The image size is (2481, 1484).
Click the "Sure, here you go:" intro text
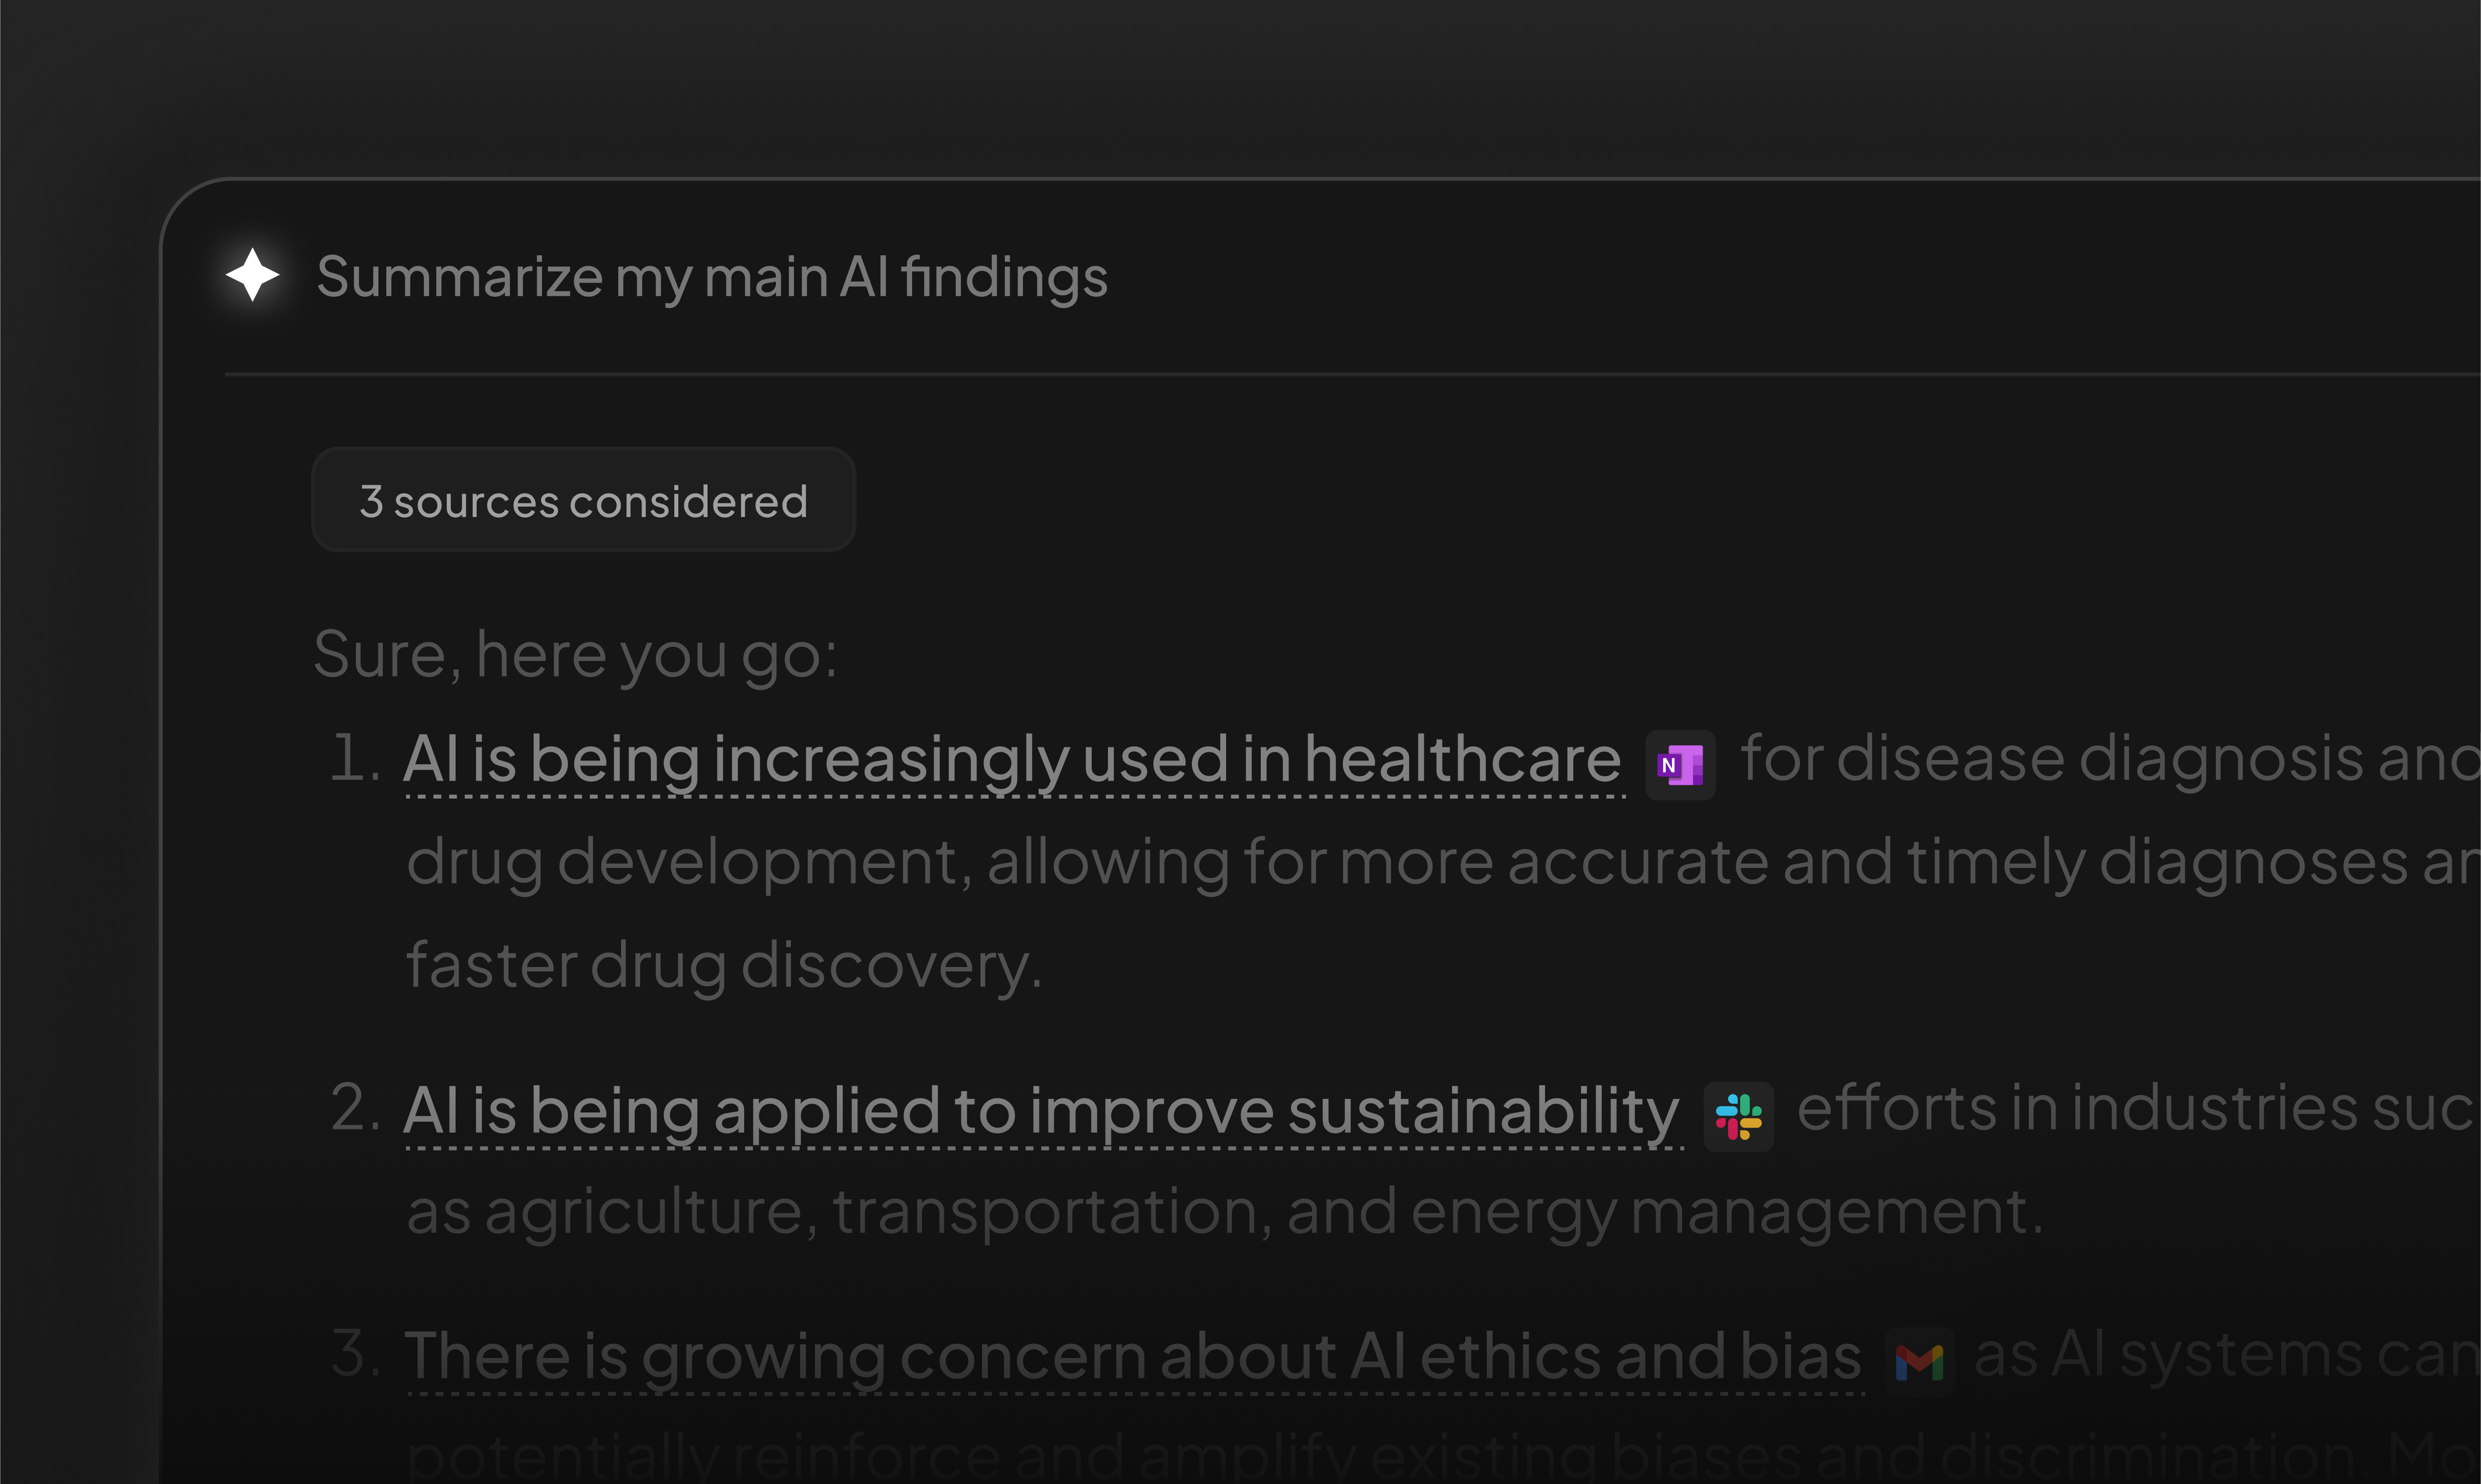575,655
